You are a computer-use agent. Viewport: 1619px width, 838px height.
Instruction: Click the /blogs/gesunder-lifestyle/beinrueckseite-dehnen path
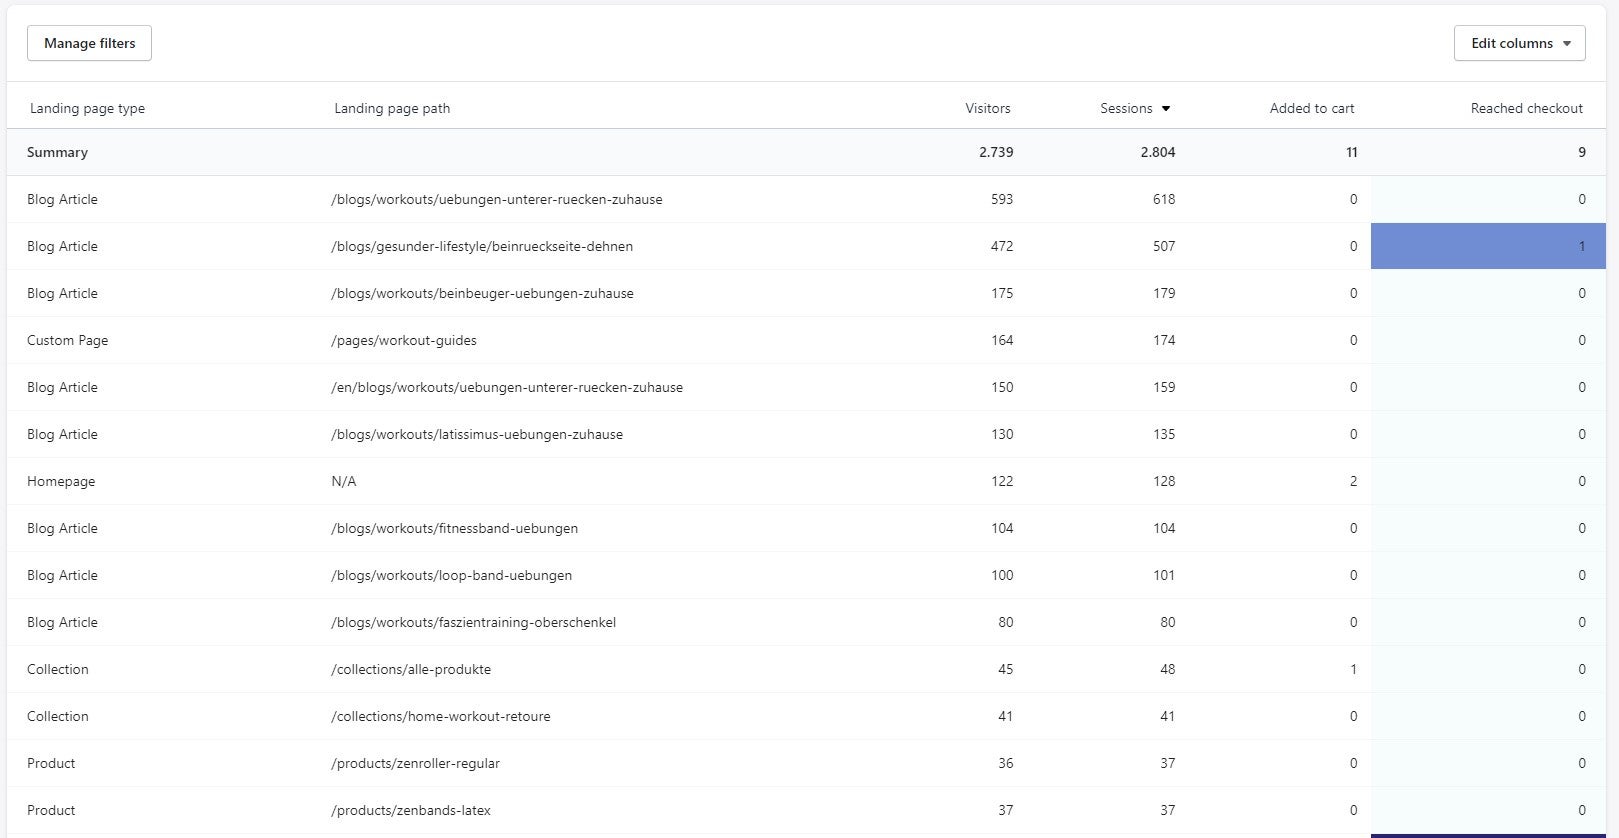point(482,246)
